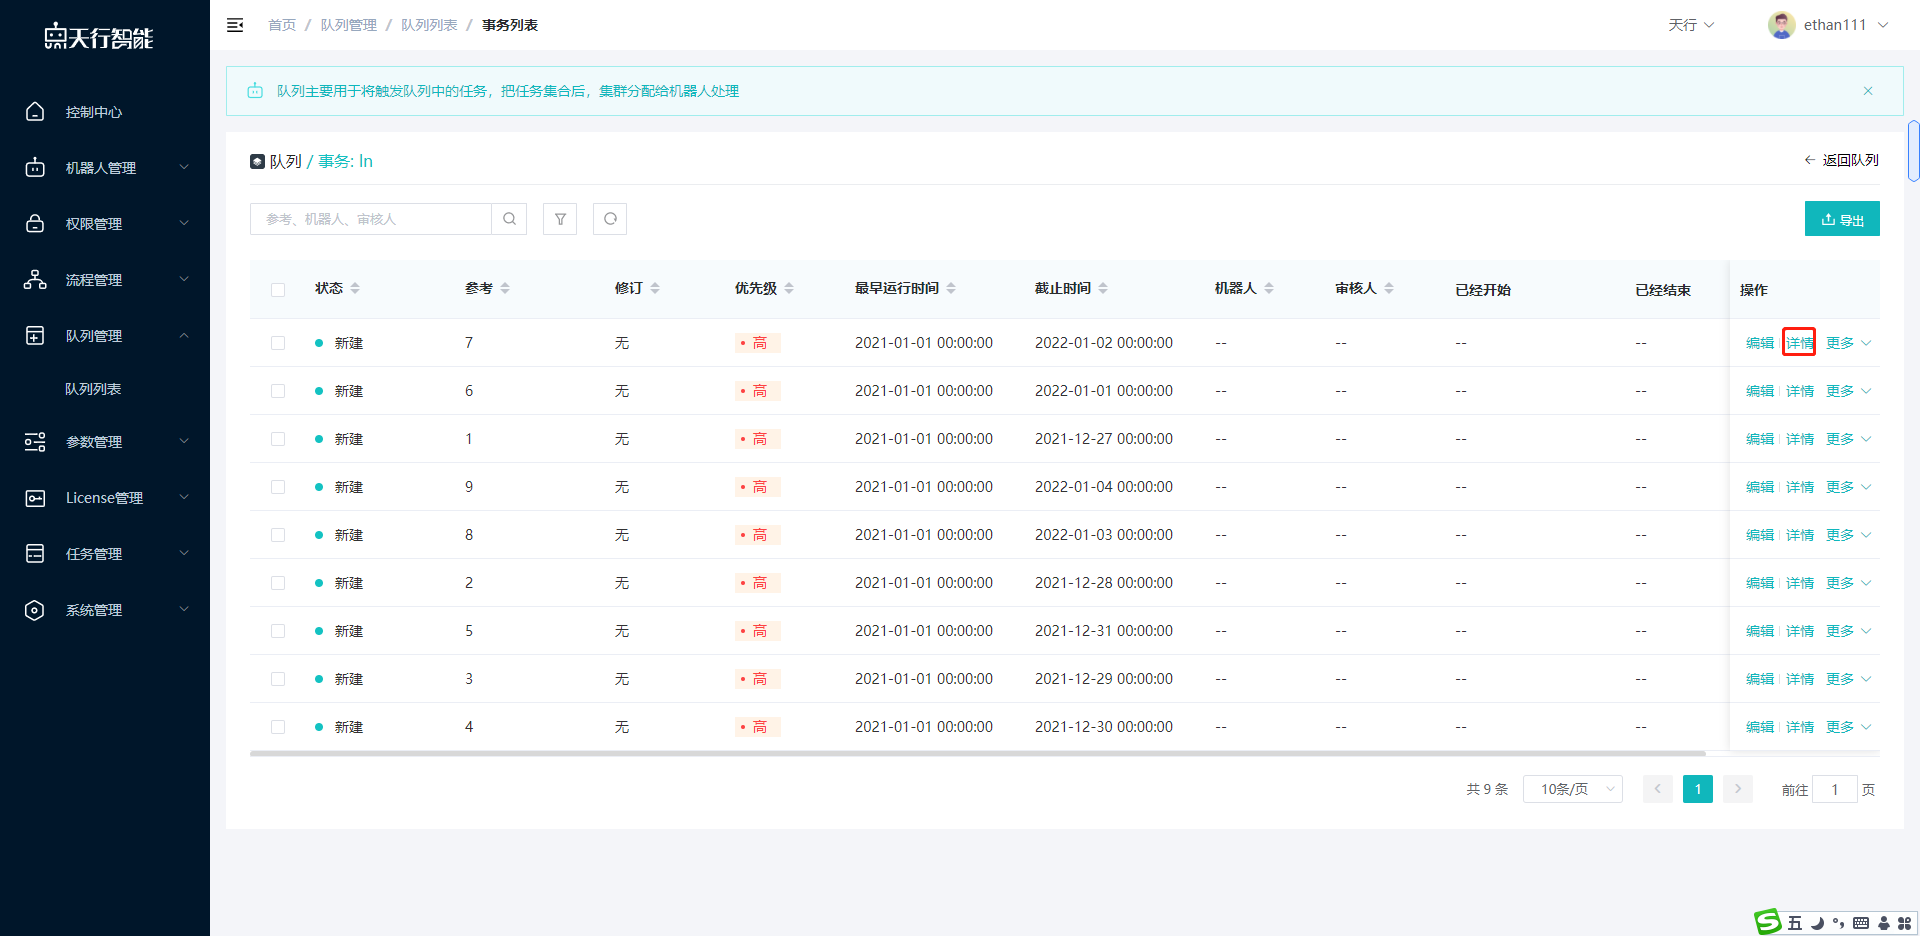Image resolution: width=1920 pixels, height=936 pixels.
Task: Check the row with 参考 2
Action: point(278,583)
